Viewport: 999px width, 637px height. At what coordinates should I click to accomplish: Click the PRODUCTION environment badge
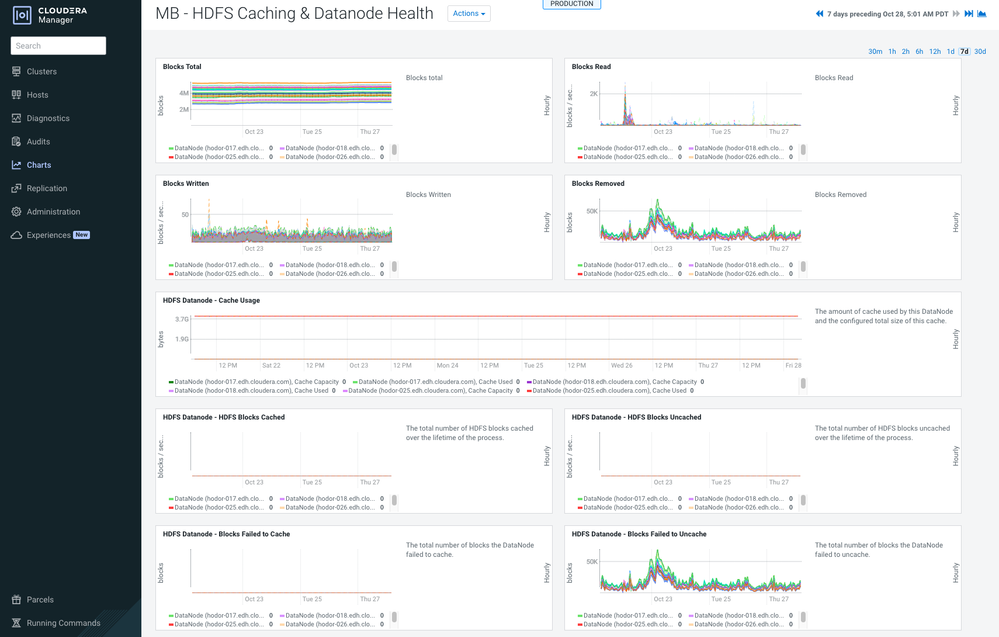pyautogui.click(x=571, y=4)
